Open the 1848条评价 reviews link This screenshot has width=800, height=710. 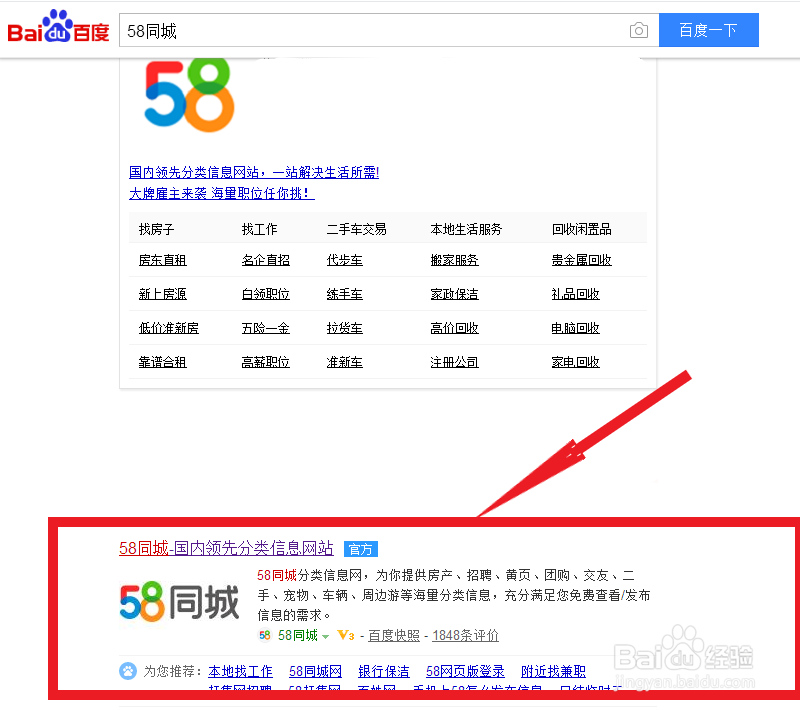coord(465,636)
